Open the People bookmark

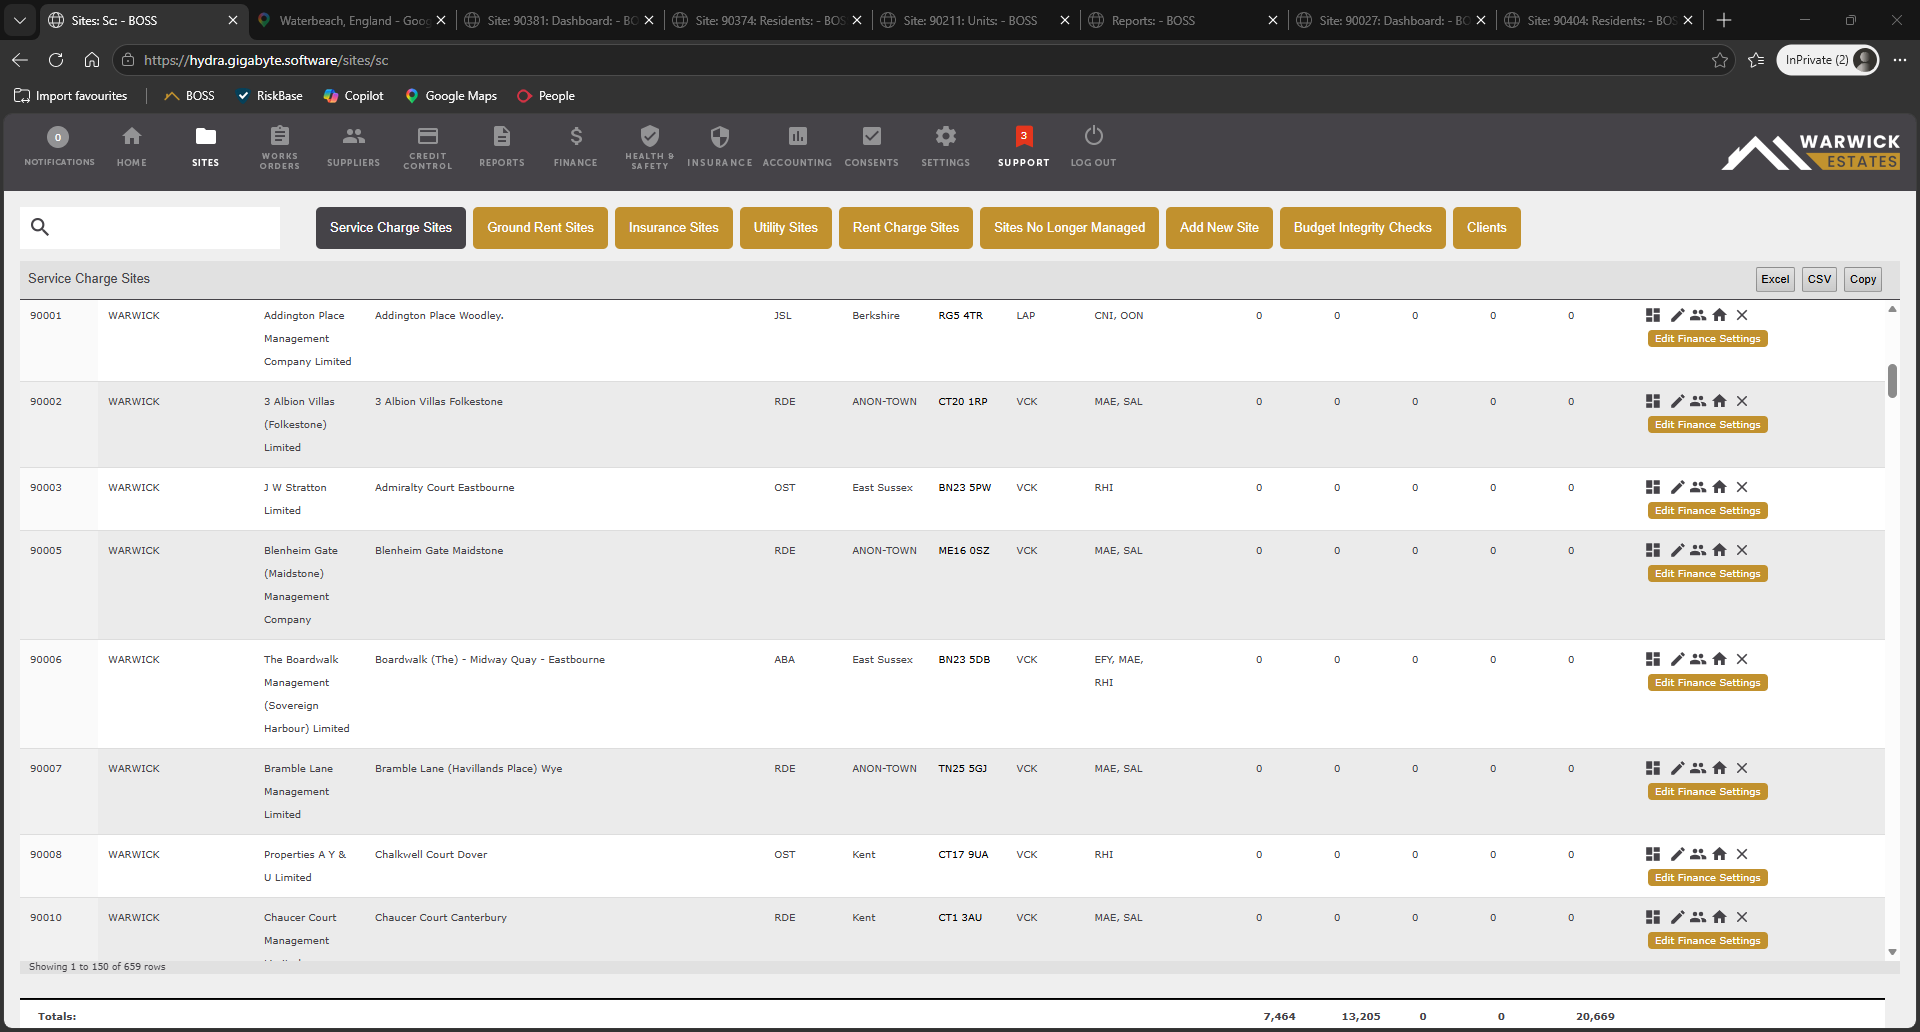pyautogui.click(x=545, y=96)
